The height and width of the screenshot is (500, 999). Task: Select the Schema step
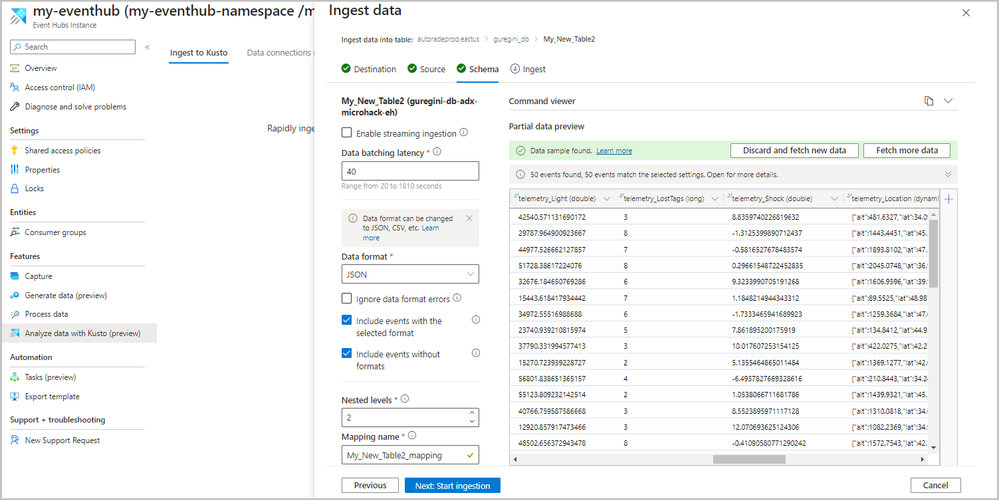click(478, 69)
